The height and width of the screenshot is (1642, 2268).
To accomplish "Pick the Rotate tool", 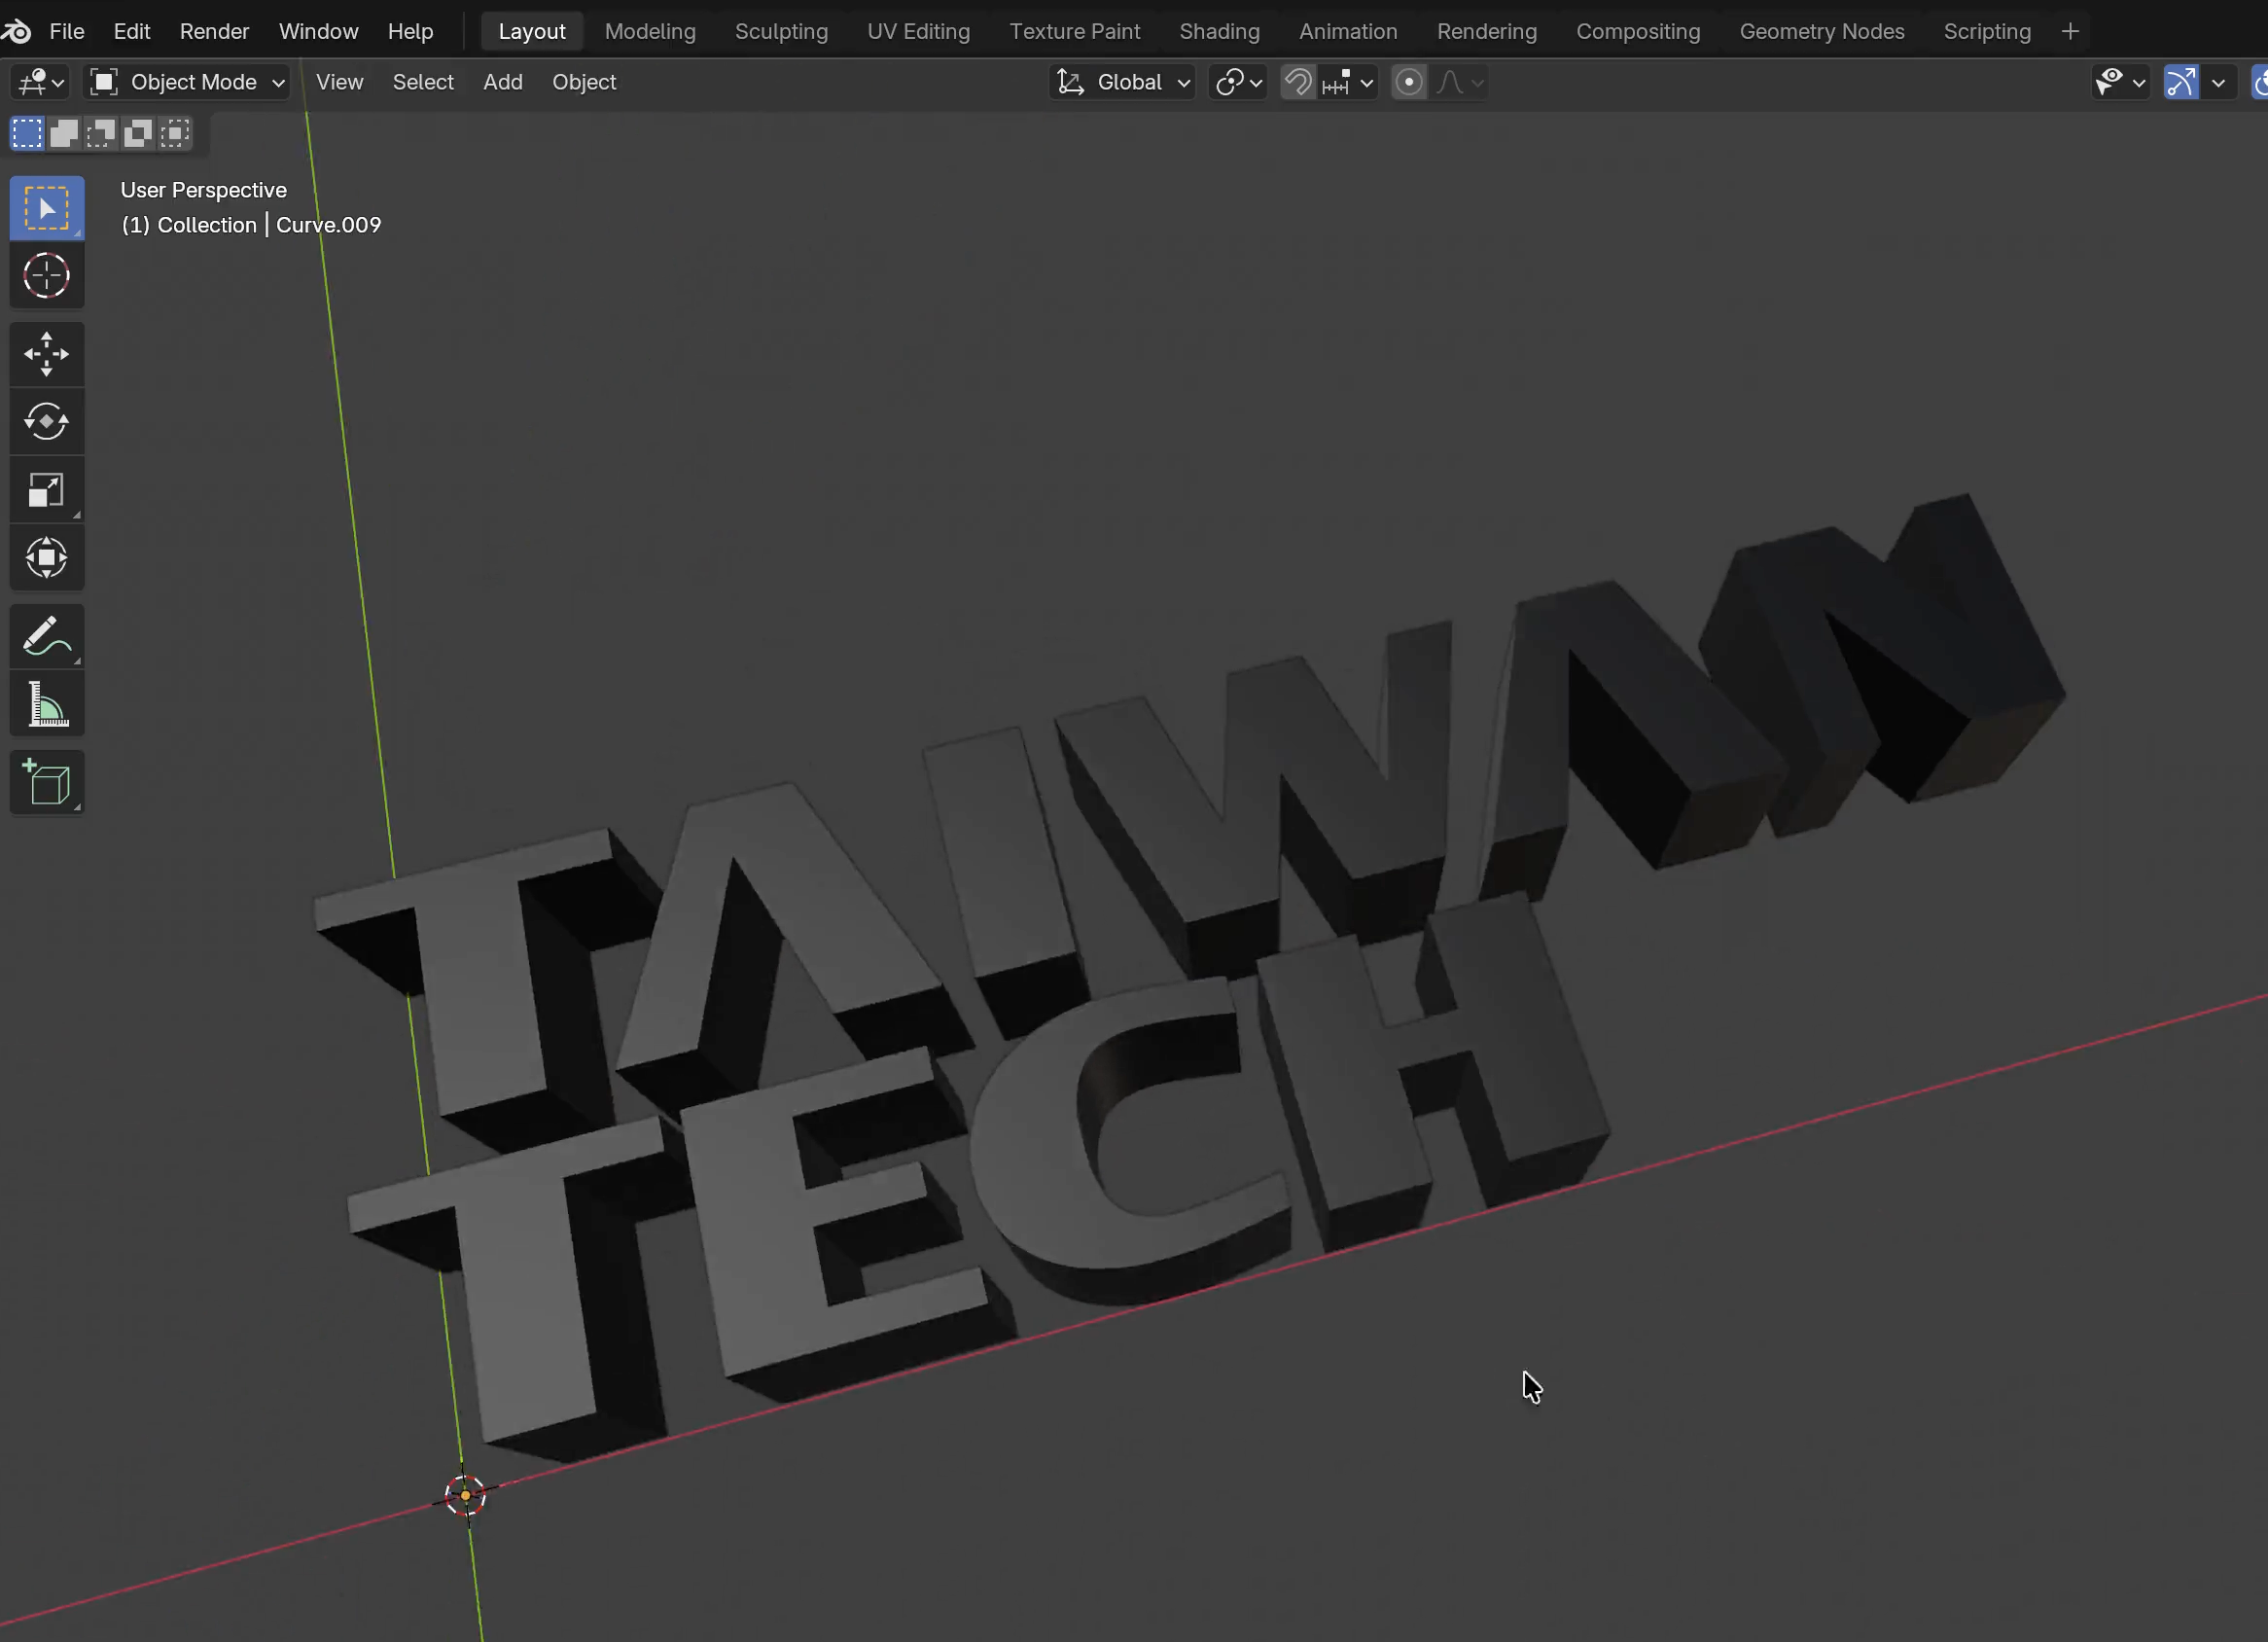I will [47, 421].
